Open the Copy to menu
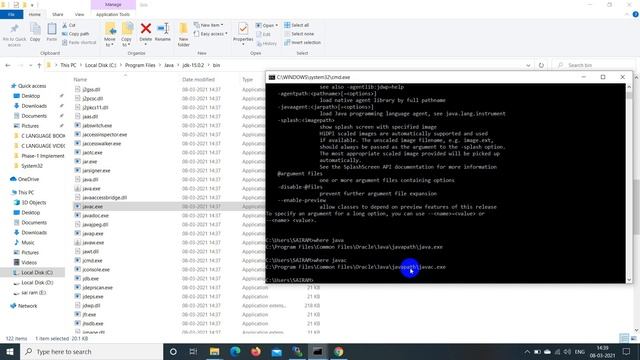 tap(127, 34)
